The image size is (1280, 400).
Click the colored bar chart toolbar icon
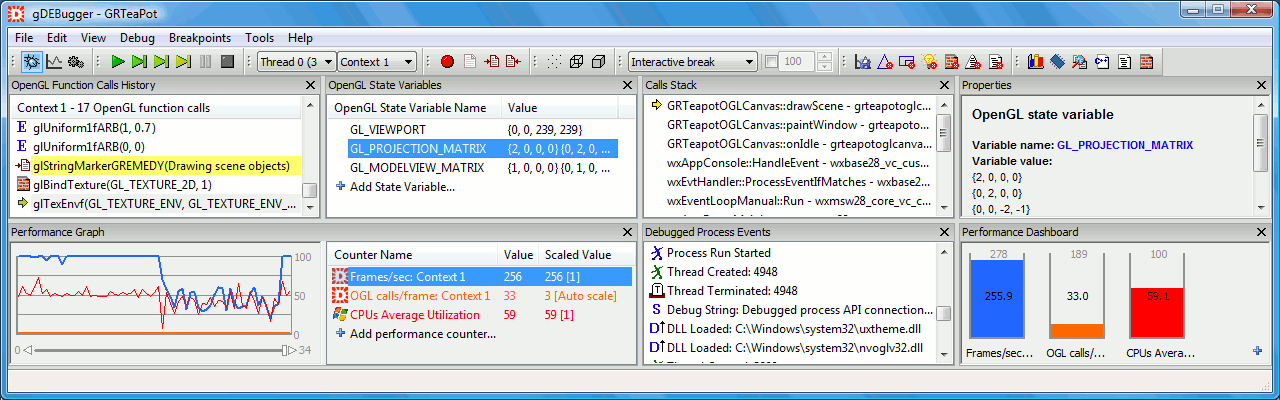pos(1035,62)
